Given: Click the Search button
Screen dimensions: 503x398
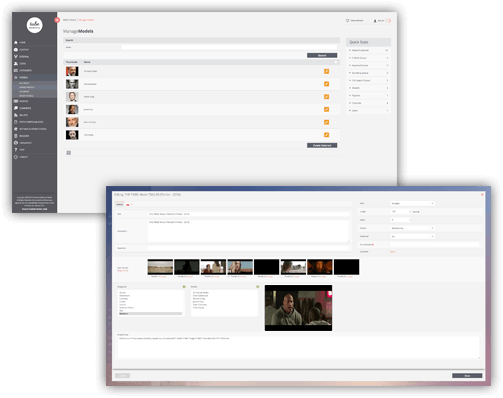Looking at the screenshot, I should 322,55.
